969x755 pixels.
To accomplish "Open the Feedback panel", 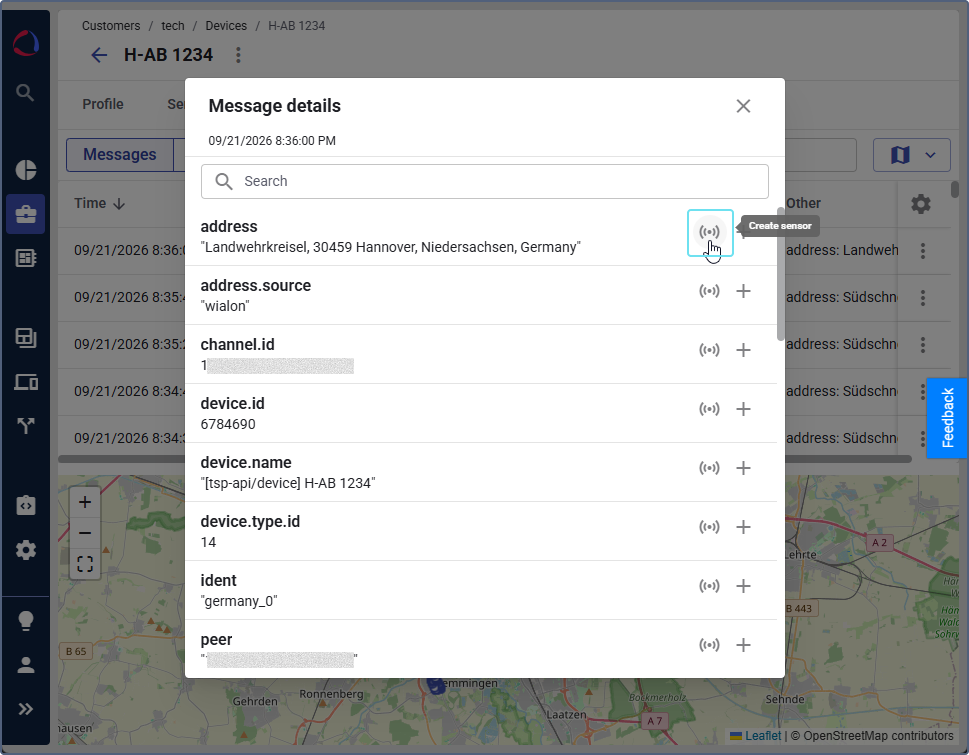I will click(x=947, y=418).
